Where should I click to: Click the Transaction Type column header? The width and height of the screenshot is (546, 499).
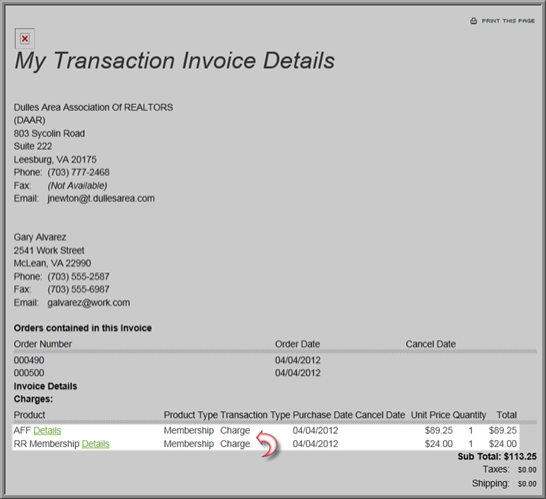pyautogui.click(x=255, y=415)
